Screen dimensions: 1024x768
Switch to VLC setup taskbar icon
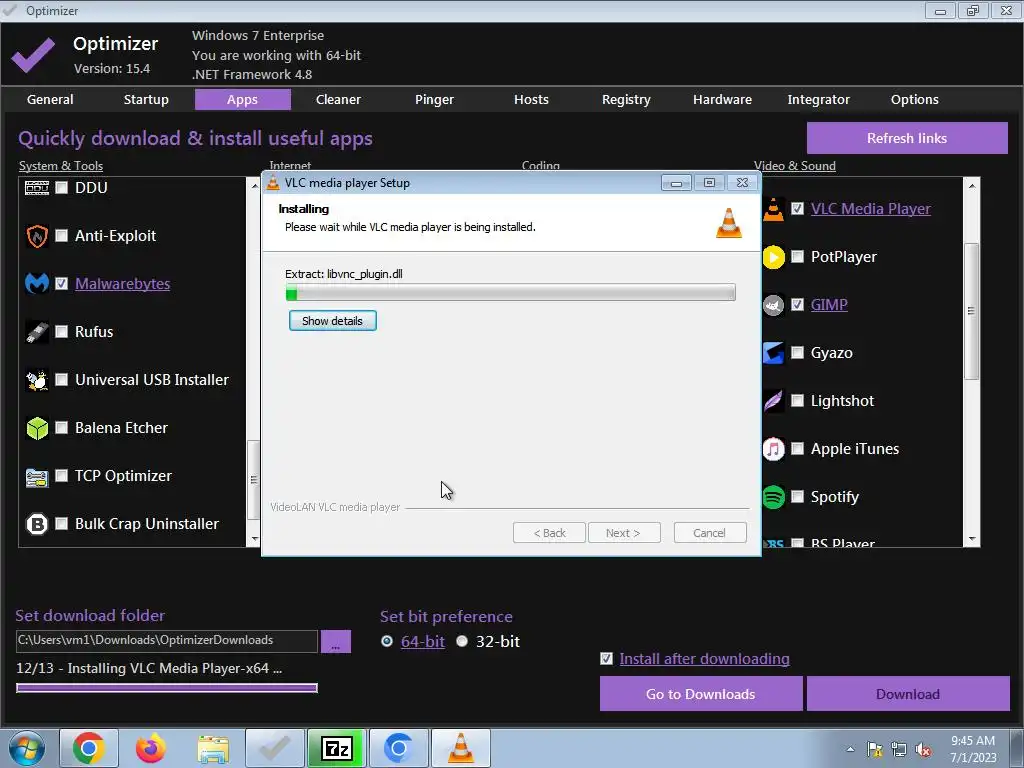click(461, 748)
